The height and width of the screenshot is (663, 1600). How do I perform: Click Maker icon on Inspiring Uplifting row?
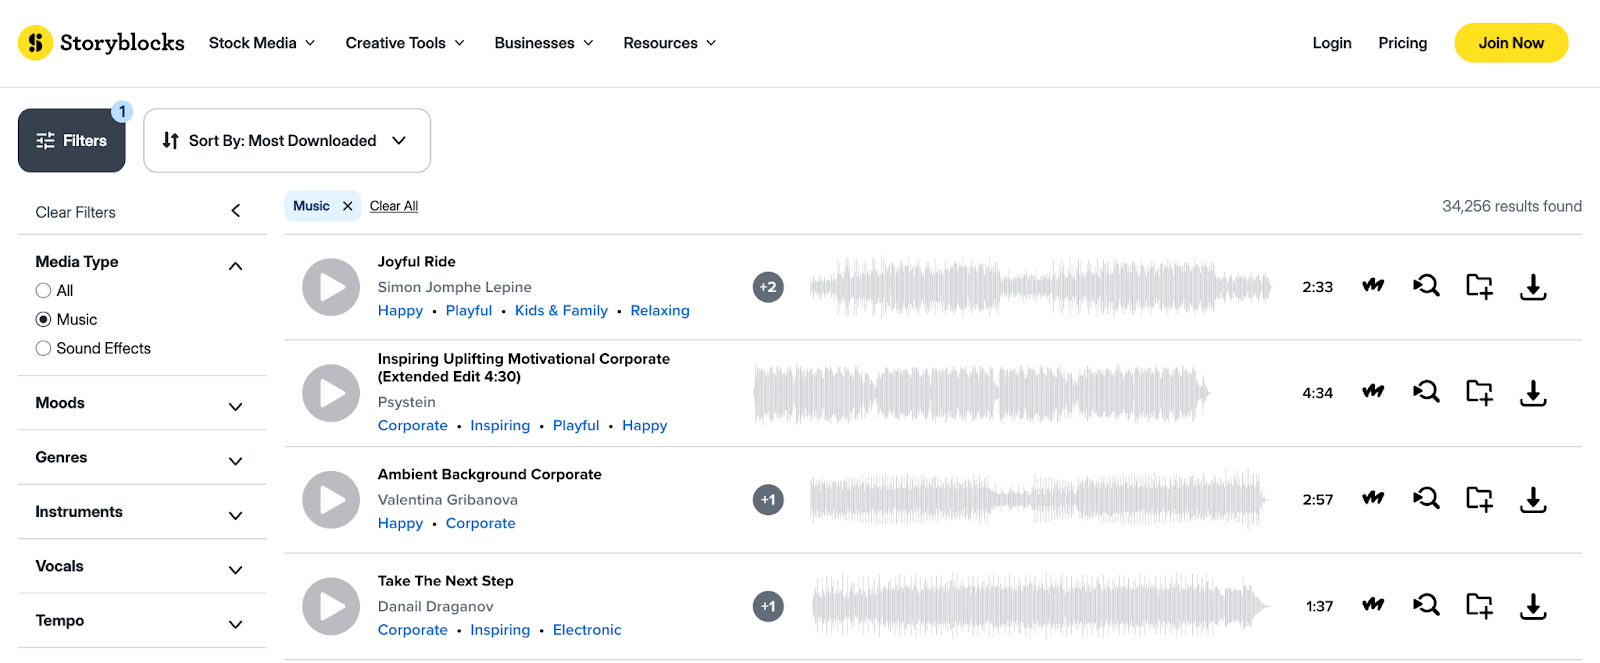[x=1373, y=392]
